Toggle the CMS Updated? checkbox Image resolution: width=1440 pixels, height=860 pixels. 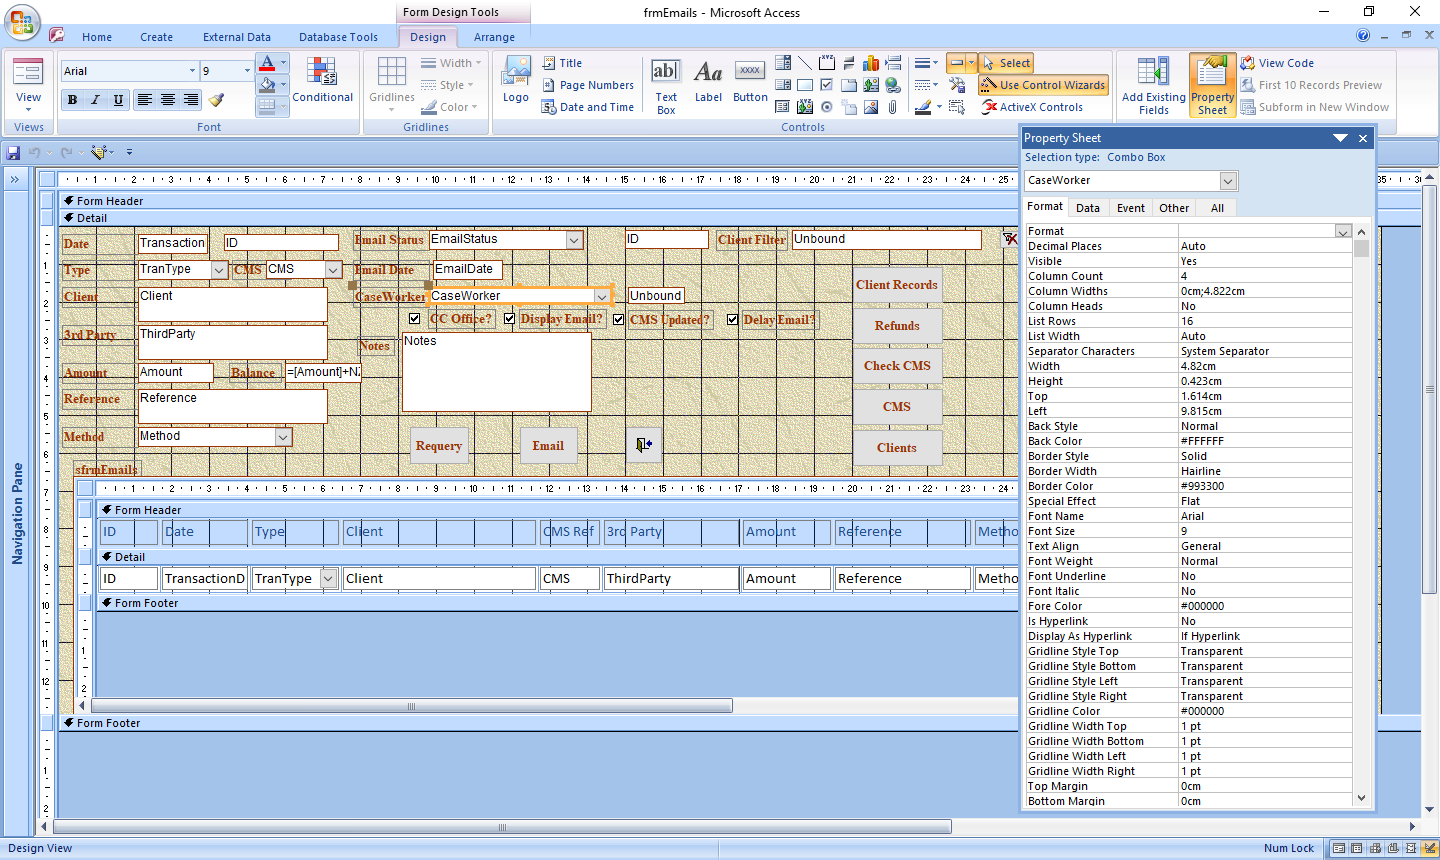619,319
